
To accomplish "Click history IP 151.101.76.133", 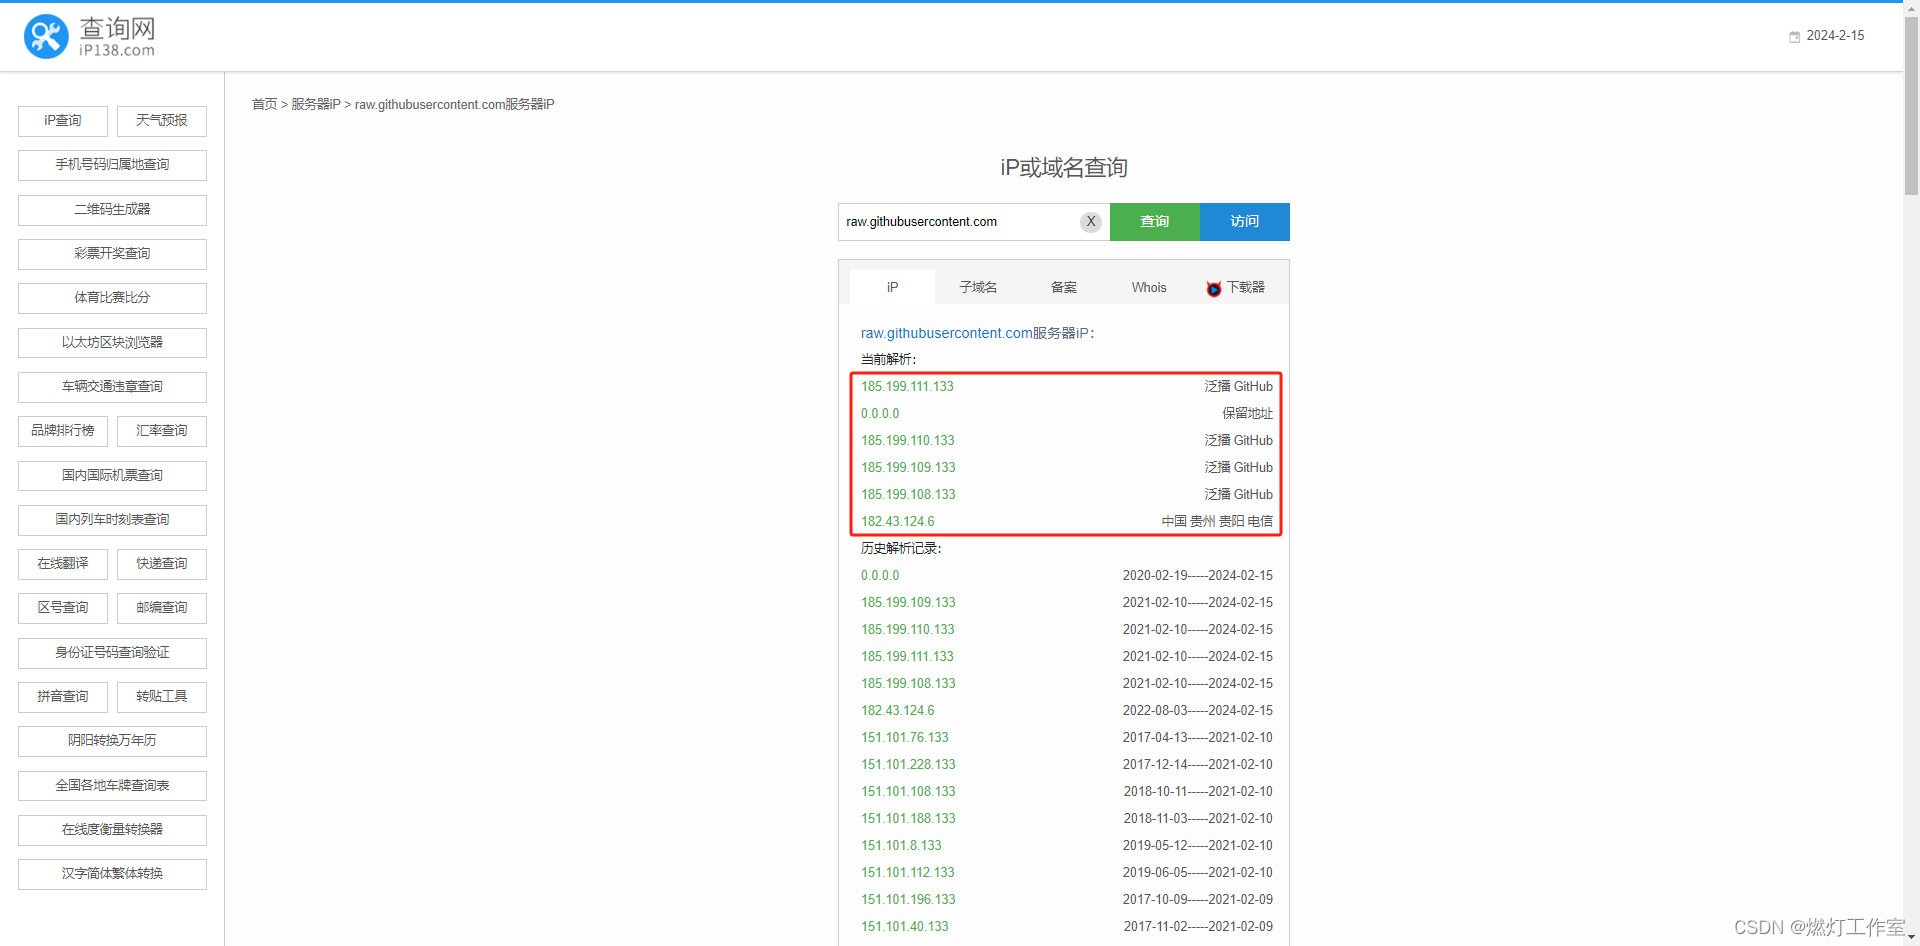I will (905, 737).
